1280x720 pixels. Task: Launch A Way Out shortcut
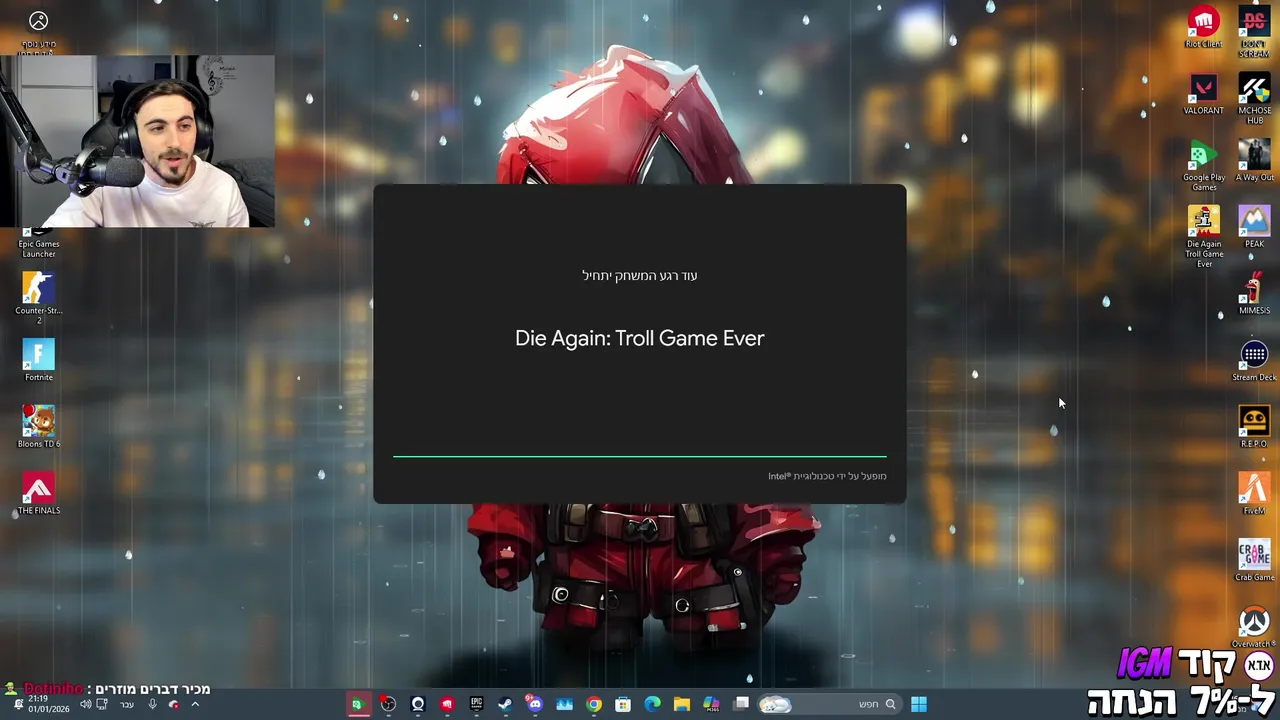(1254, 160)
